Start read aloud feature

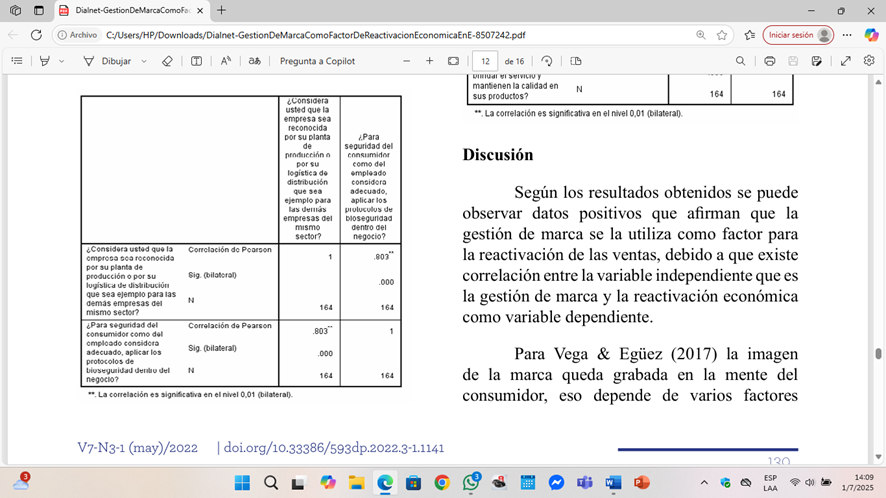pos(225,61)
